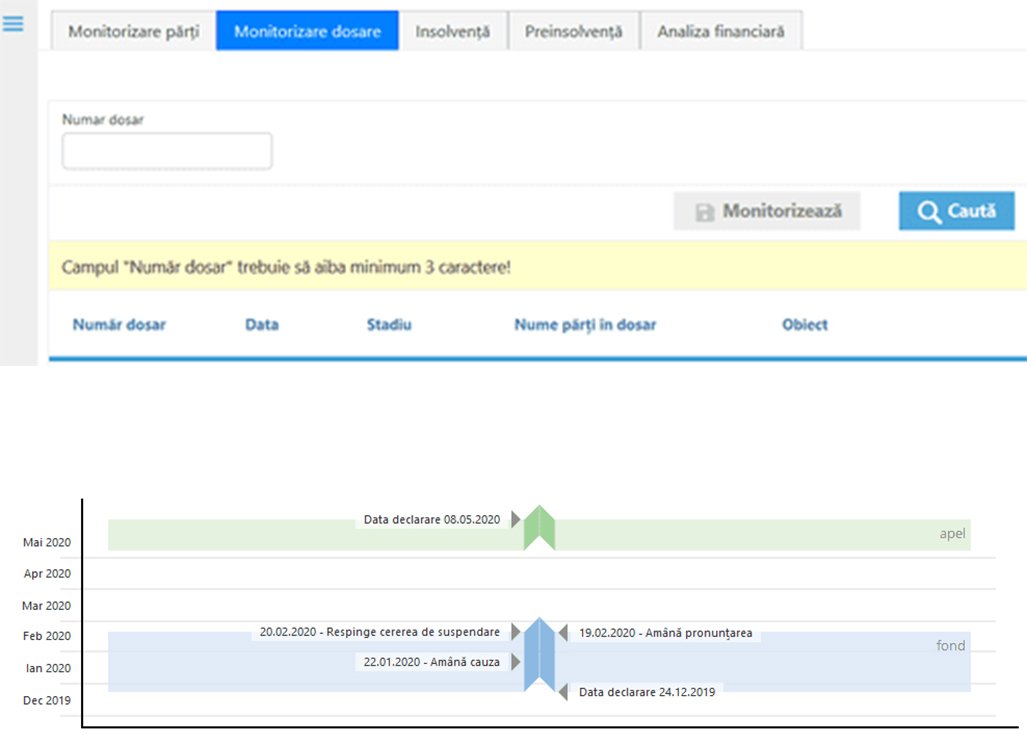1027x744 pixels.
Task: Open the Insolvență tab
Action: pos(452,31)
